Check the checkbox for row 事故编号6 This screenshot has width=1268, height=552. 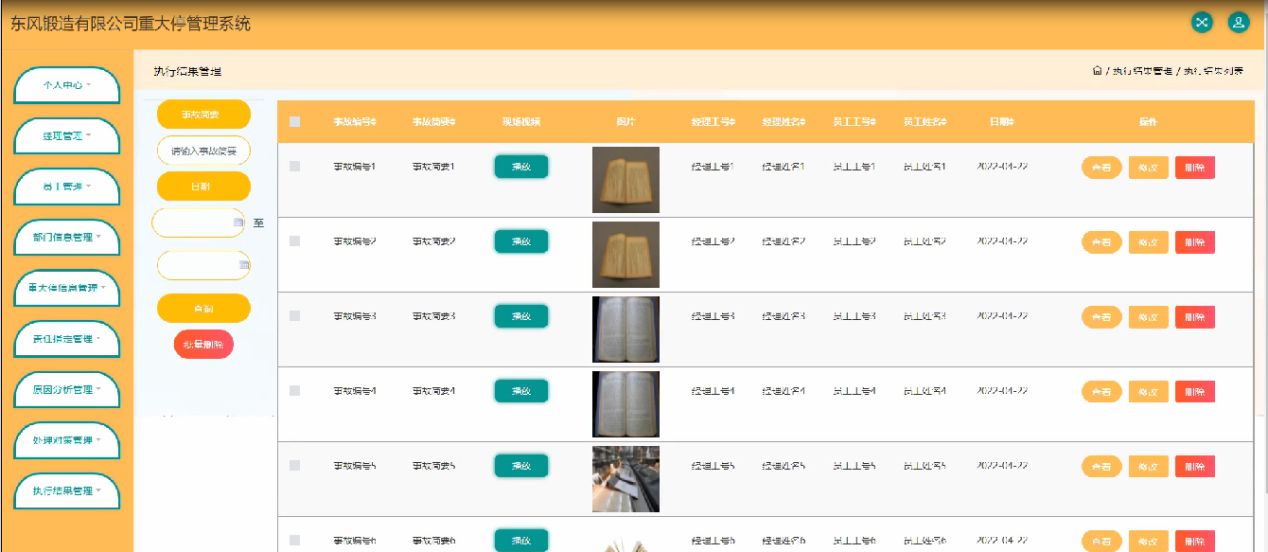pyautogui.click(x=295, y=540)
